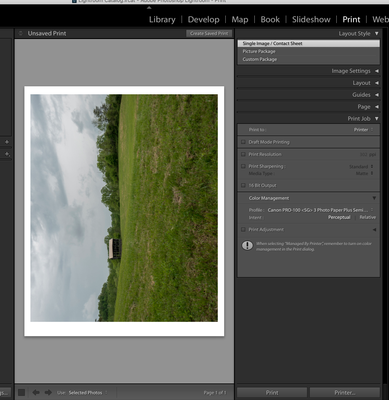Screen dimensions: 389x400
Task: Click the first page square icon in toolbar
Action: click(22, 392)
